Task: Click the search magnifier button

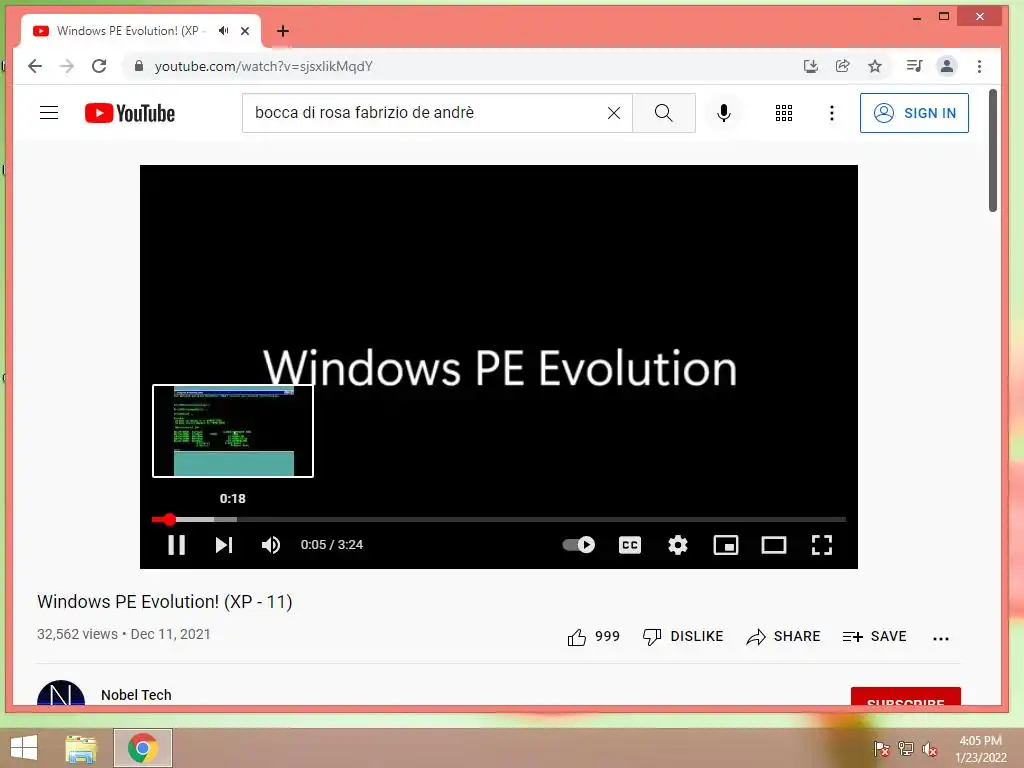Action: pyautogui.click(x=664, y=113)
